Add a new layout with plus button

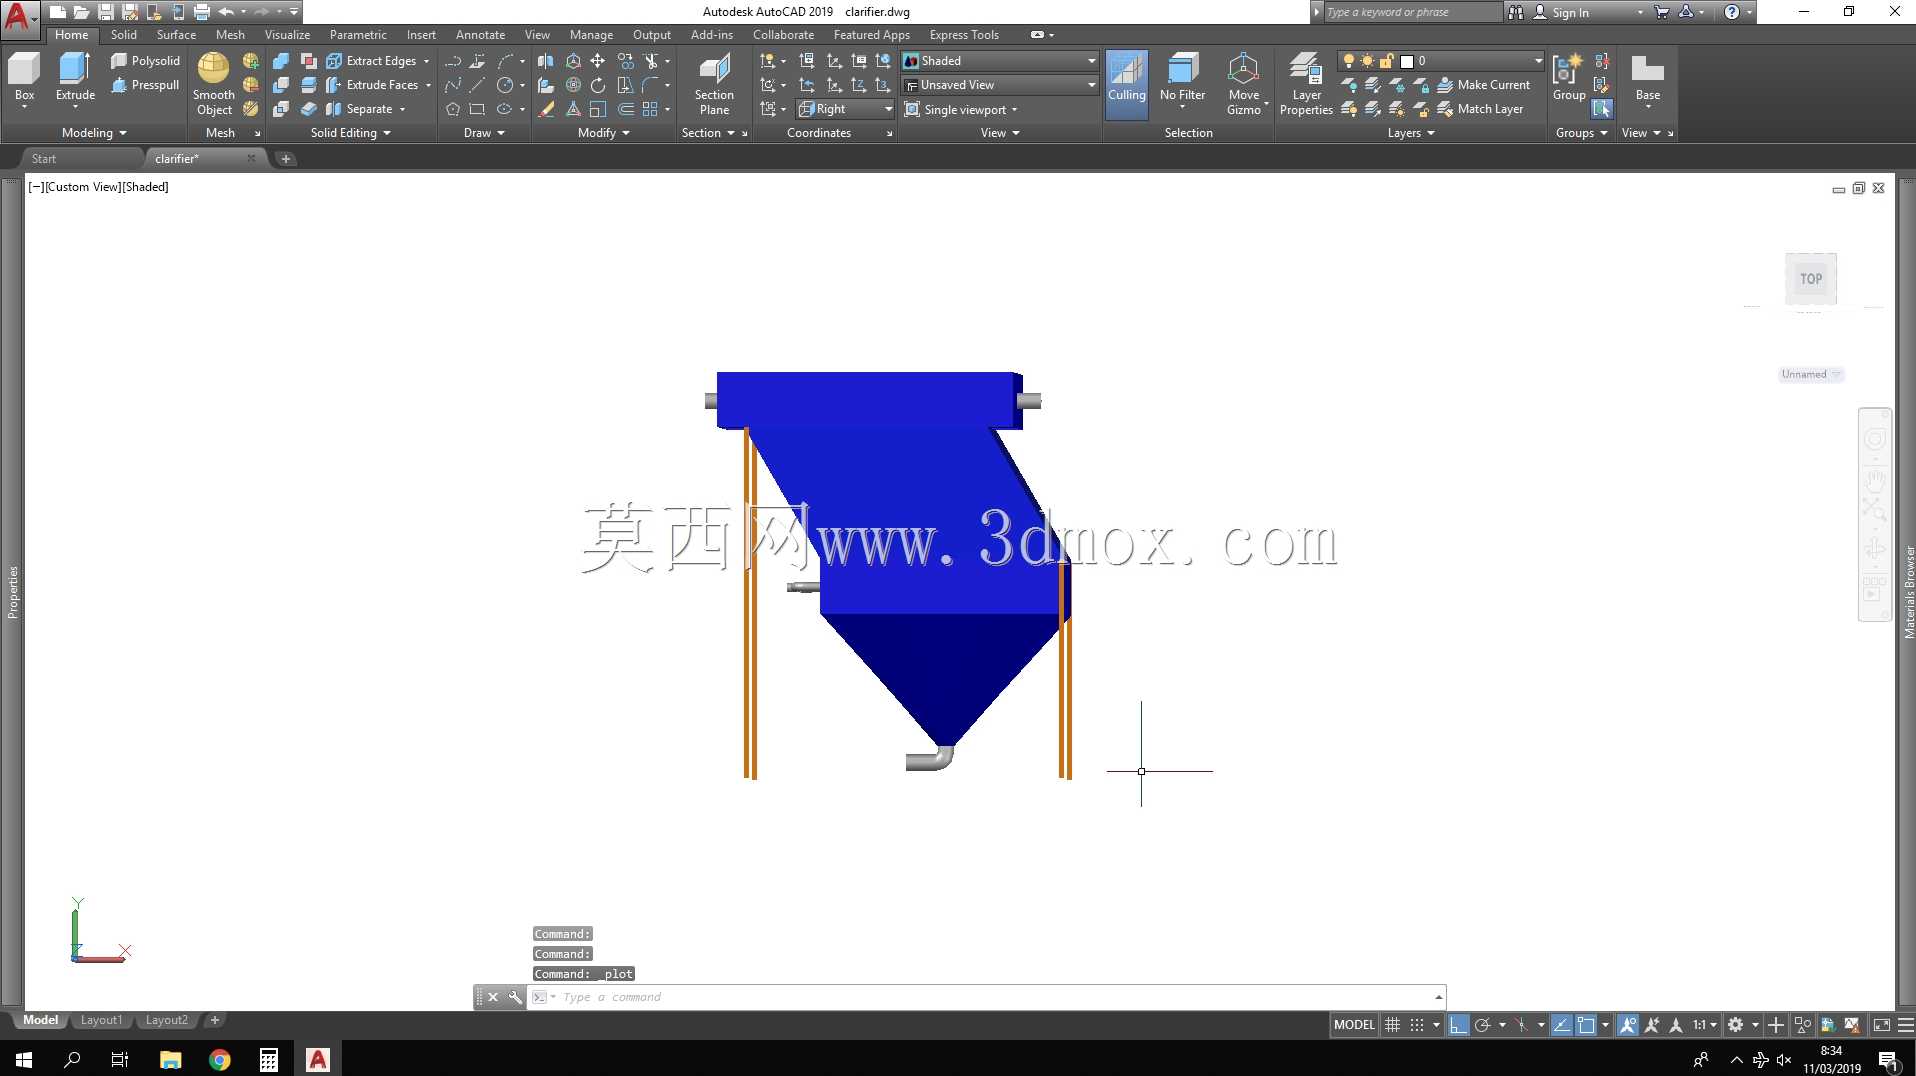point(214,1020)
